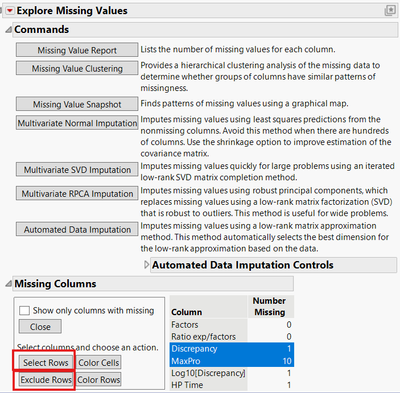
Task: Launch Missing Value Clustering
Action: pos(77,68)
